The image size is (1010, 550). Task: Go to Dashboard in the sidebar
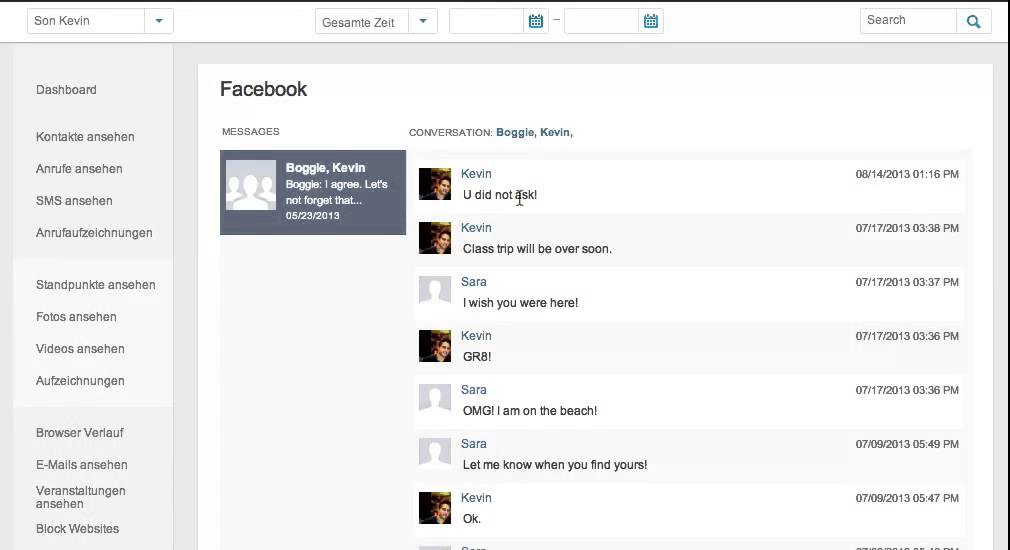click(x=66, y=90)
